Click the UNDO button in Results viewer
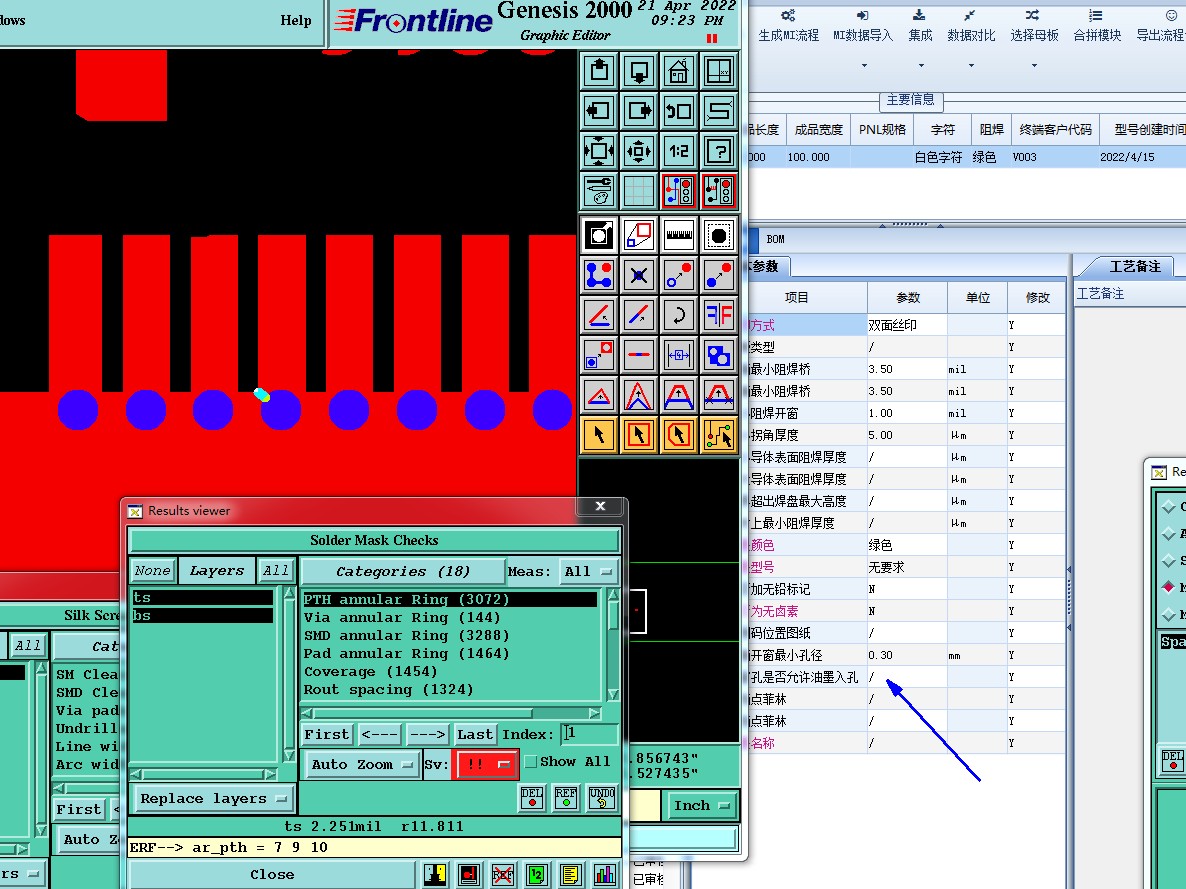The image size is (1186, 889). tap(602, 797)
